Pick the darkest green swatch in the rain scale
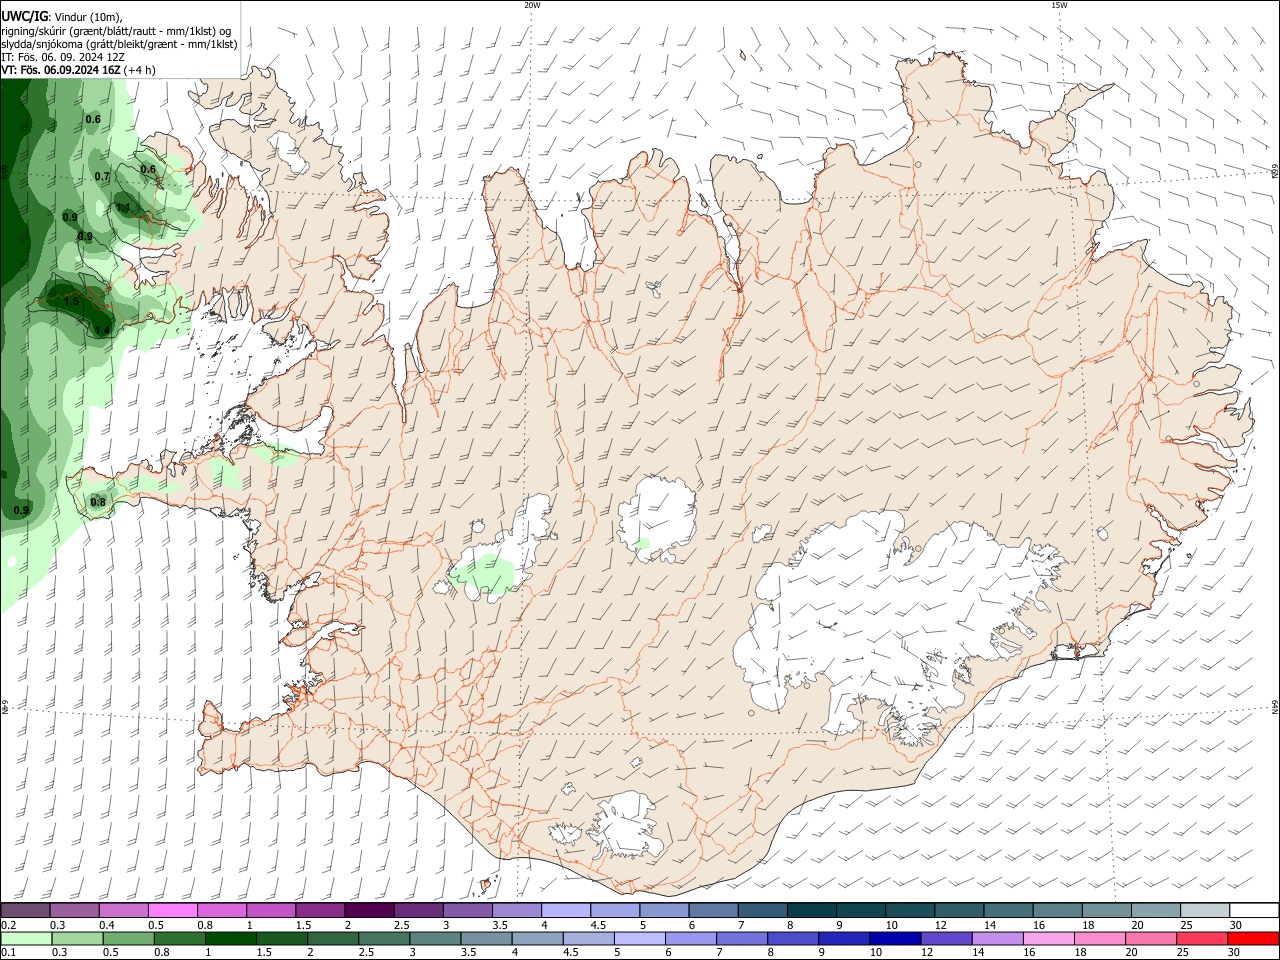Image resolution: width=1280 pixels, height=960 pixels. (x=230, y=938)
